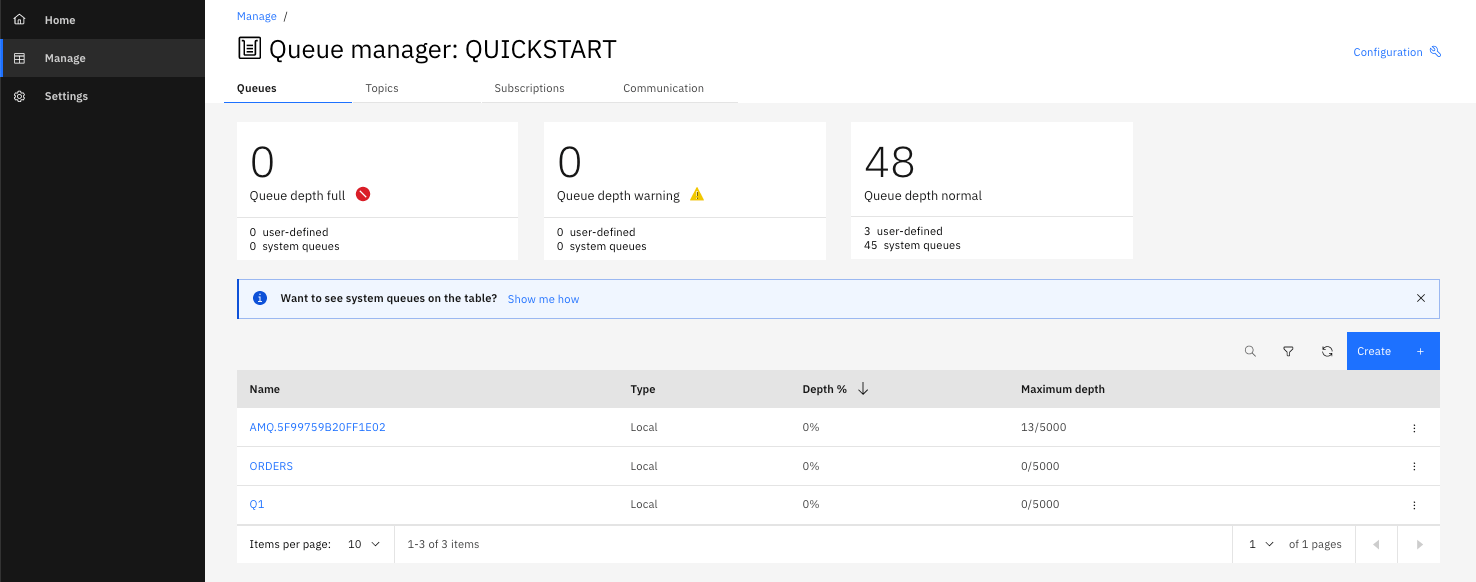Image resolution: width=1476 pixels, height=582 pixels.
Task: Refresh the queue list
Action: click(1327, 351)
